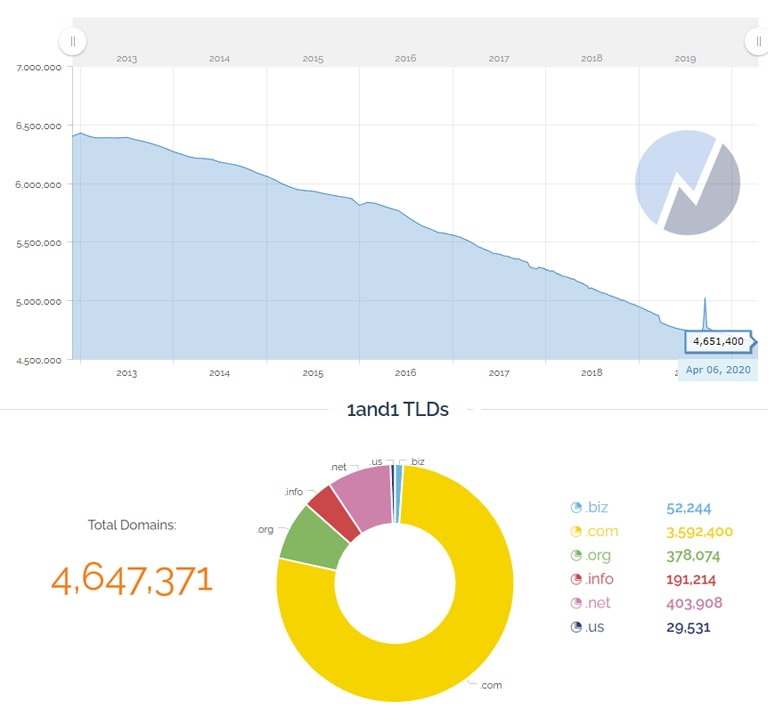The image size is (768, 726).
Task: Click the .us legend pie icon
Action: (576, 627)
